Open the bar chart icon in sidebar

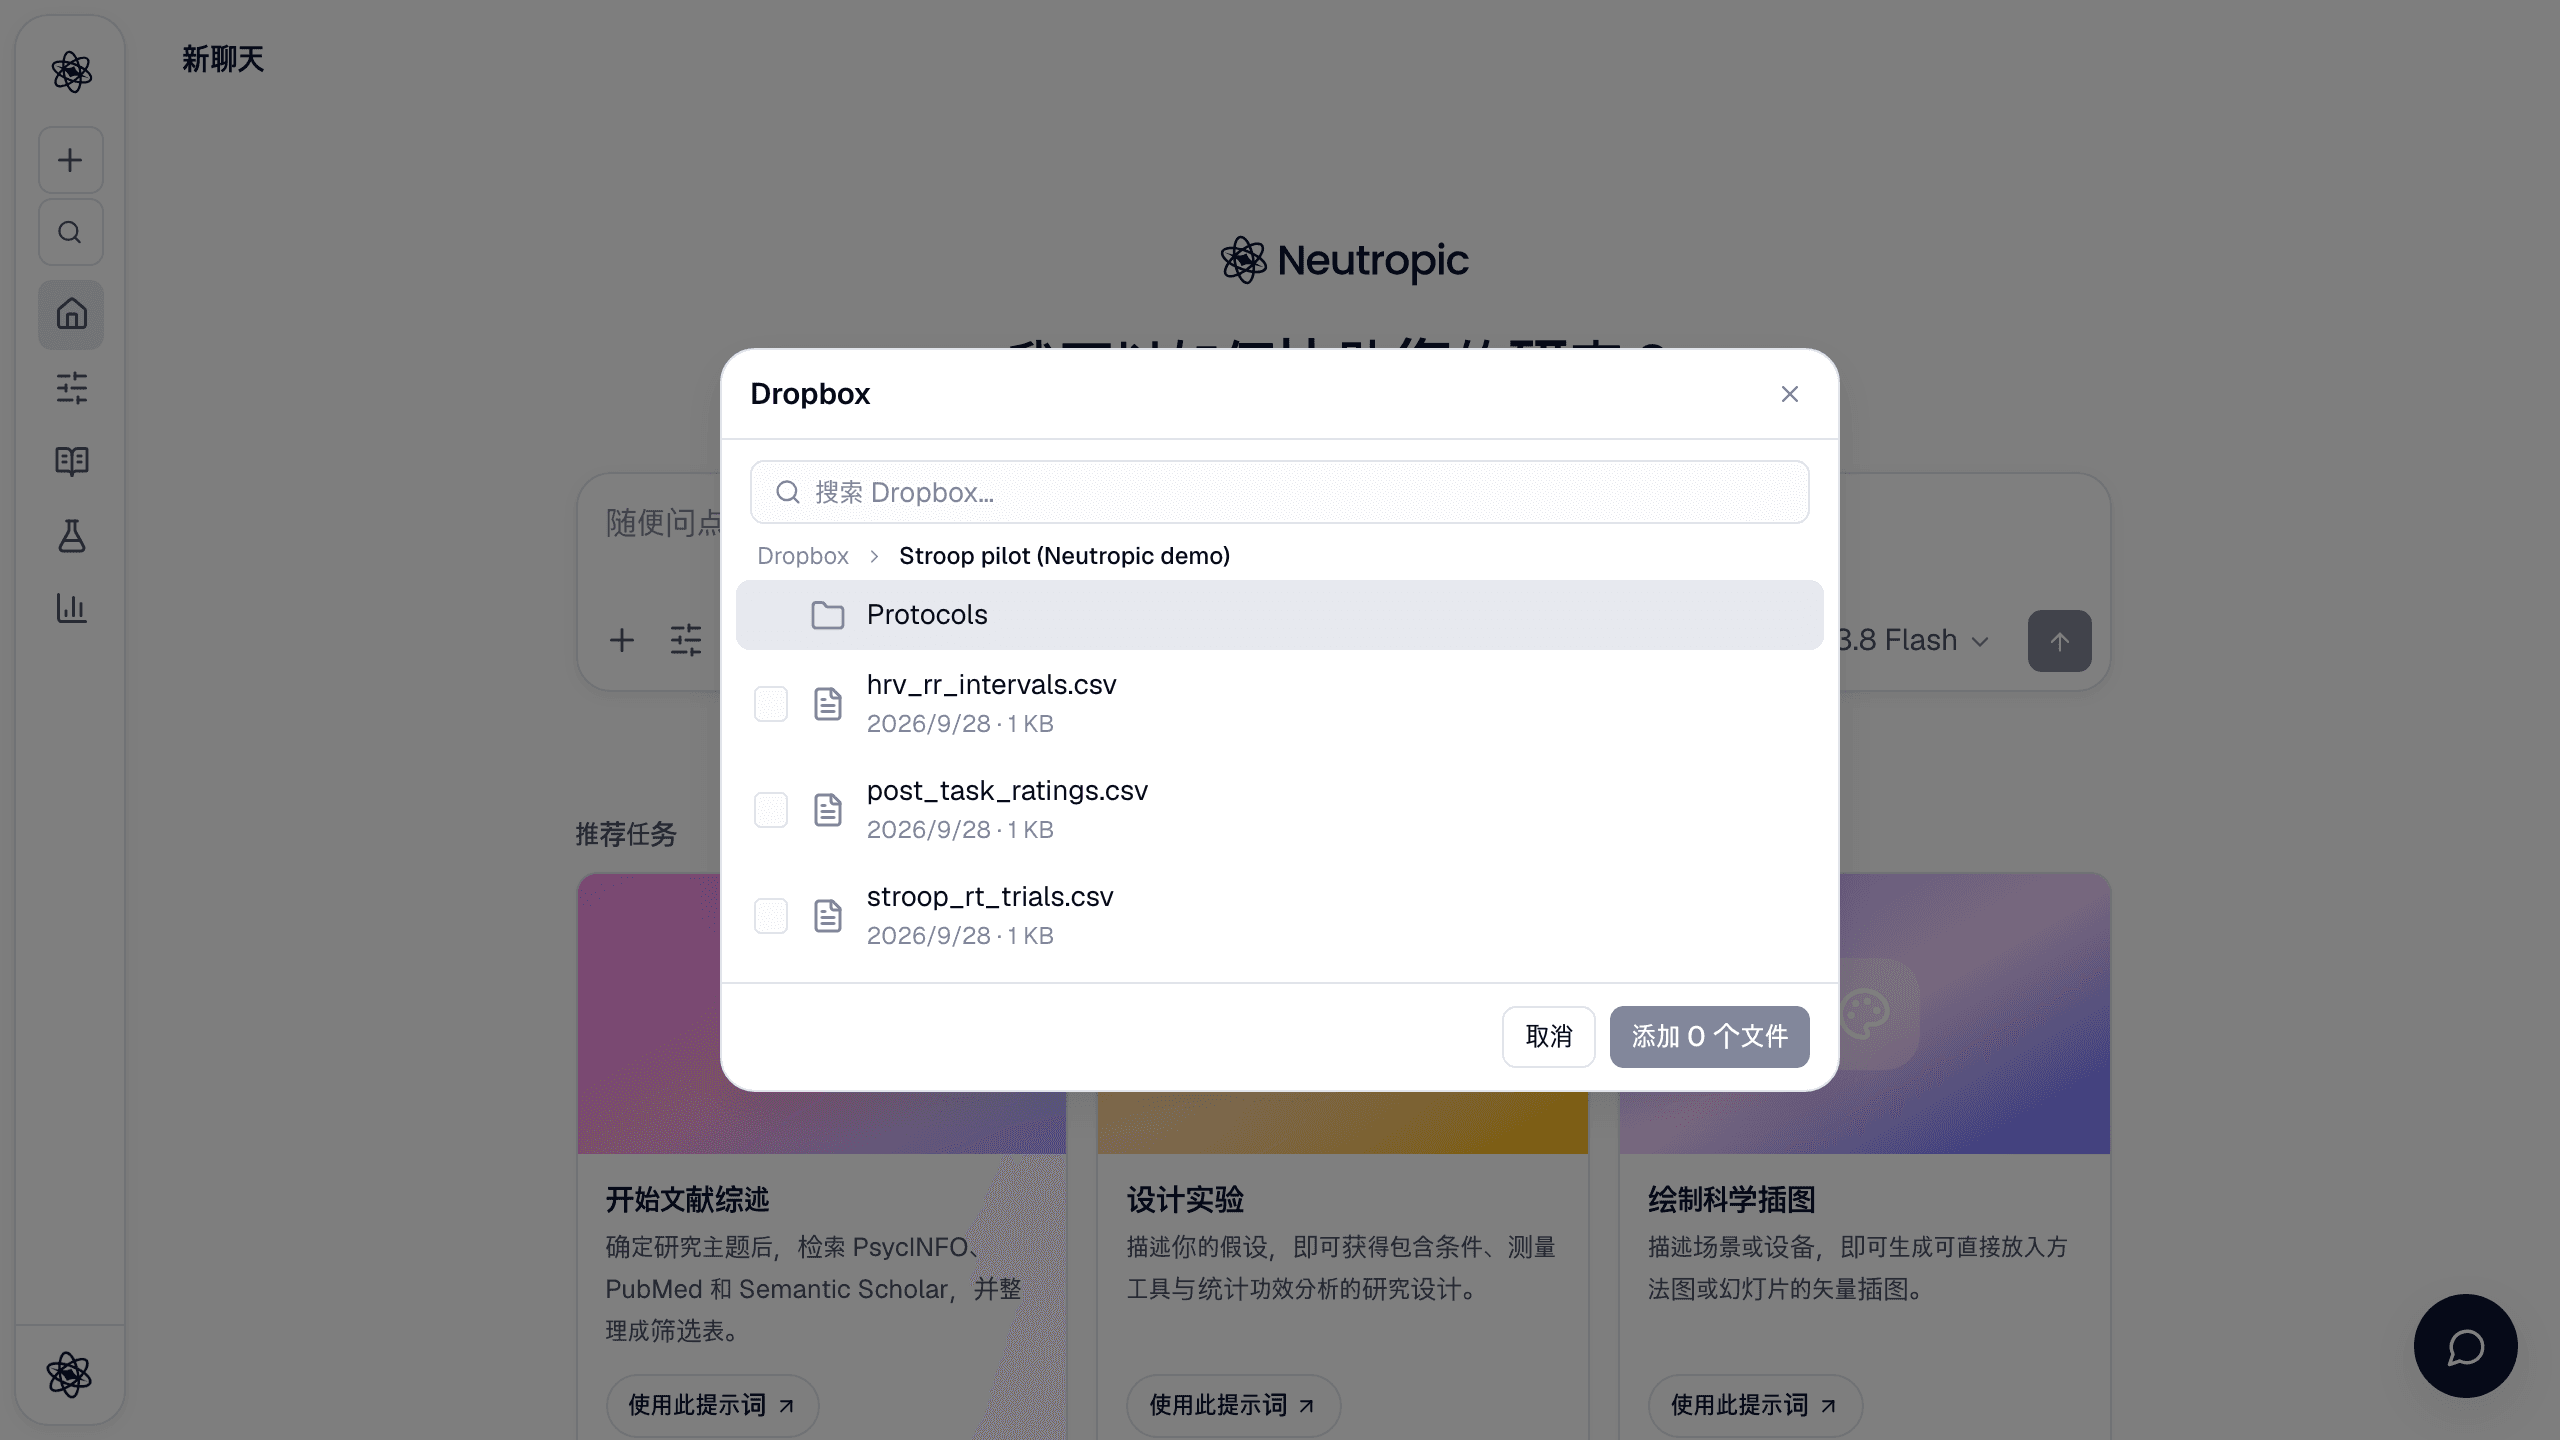pos(71,608)
